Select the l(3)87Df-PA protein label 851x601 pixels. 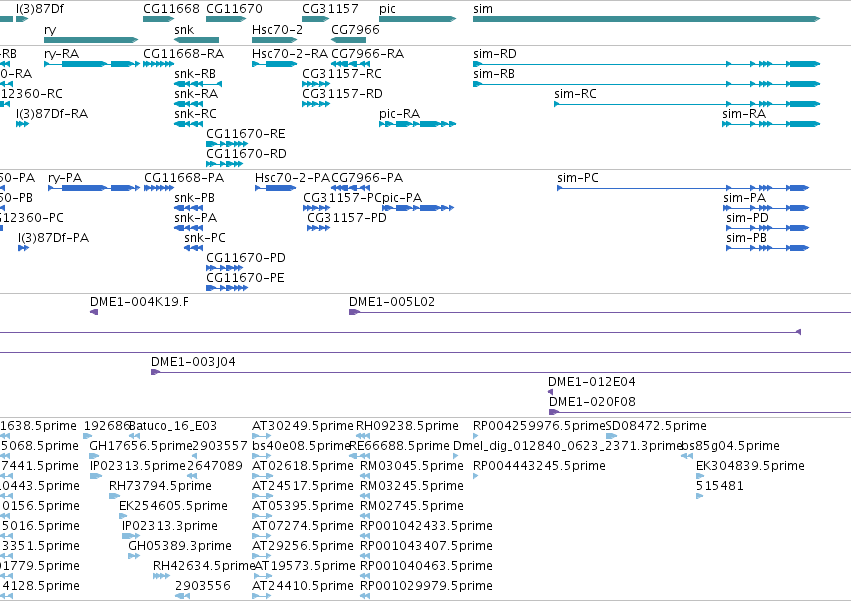click(x=54, y=238)
